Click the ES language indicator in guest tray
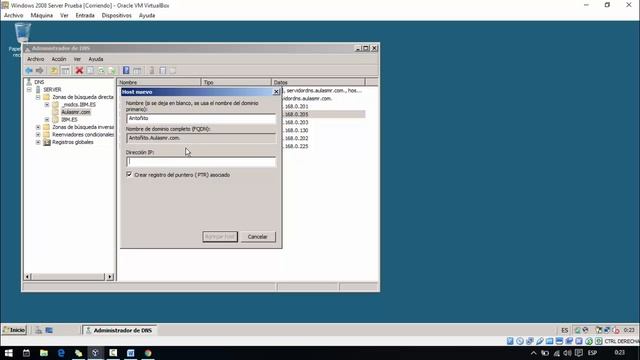The height and width of the screenshot is (360, 640). pyautogui.click(x=564, y=330)
